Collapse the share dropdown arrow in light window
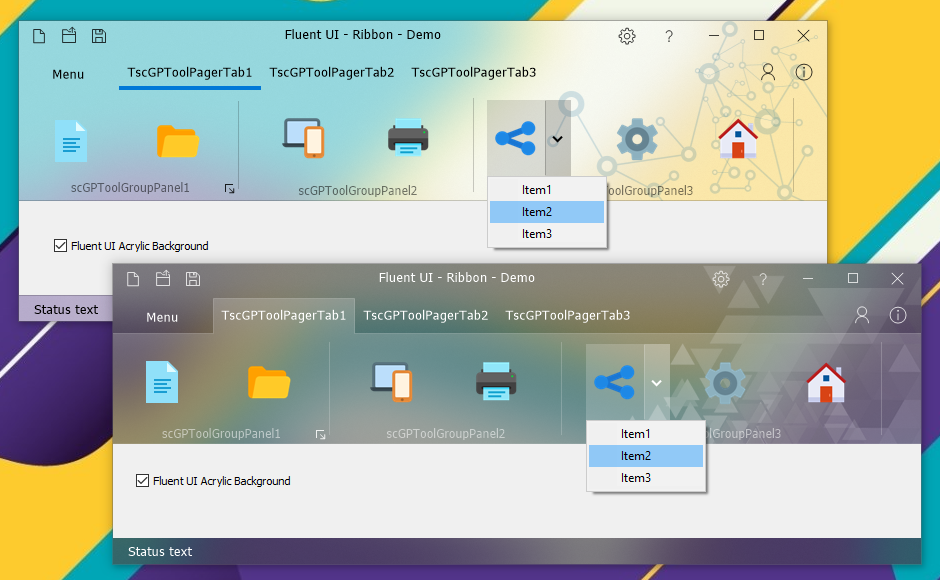 [558, 139]
